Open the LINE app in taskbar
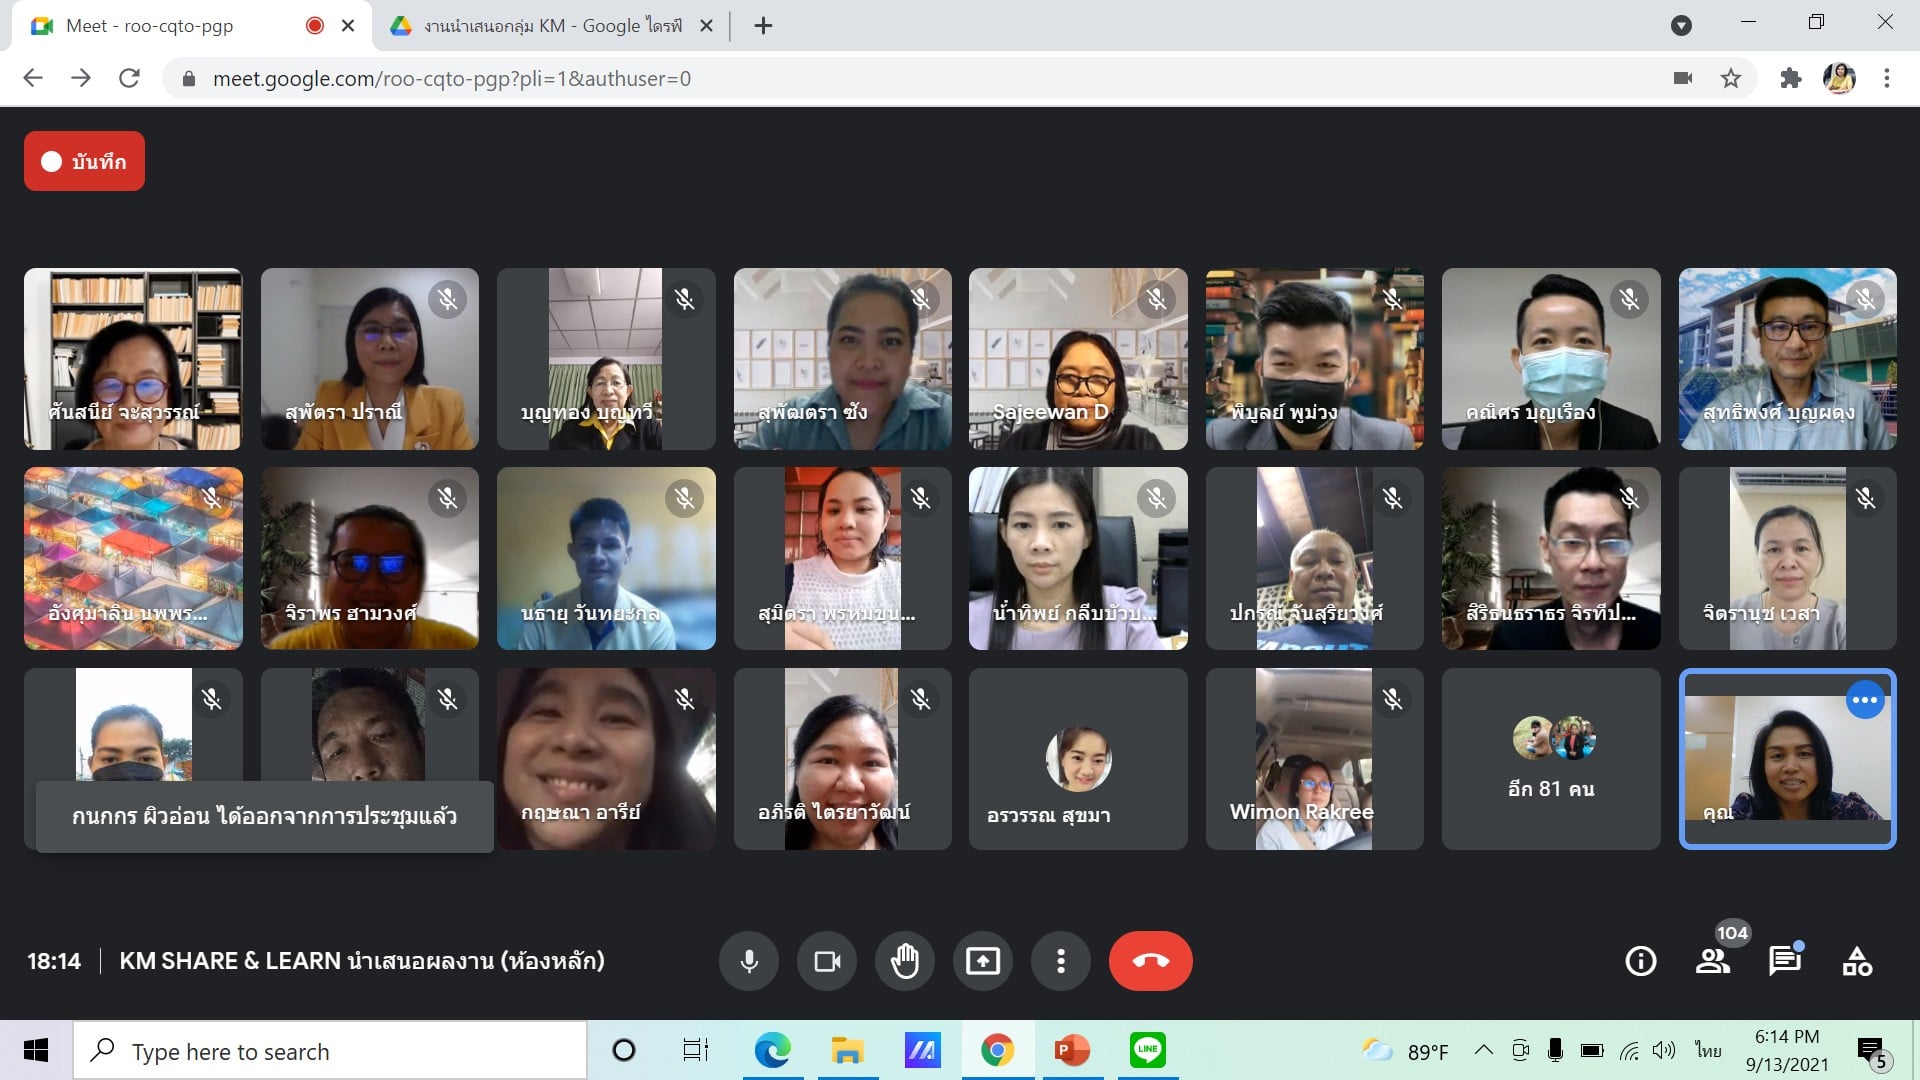Viewport: 1920px width, 1080px height. 1147,1050
